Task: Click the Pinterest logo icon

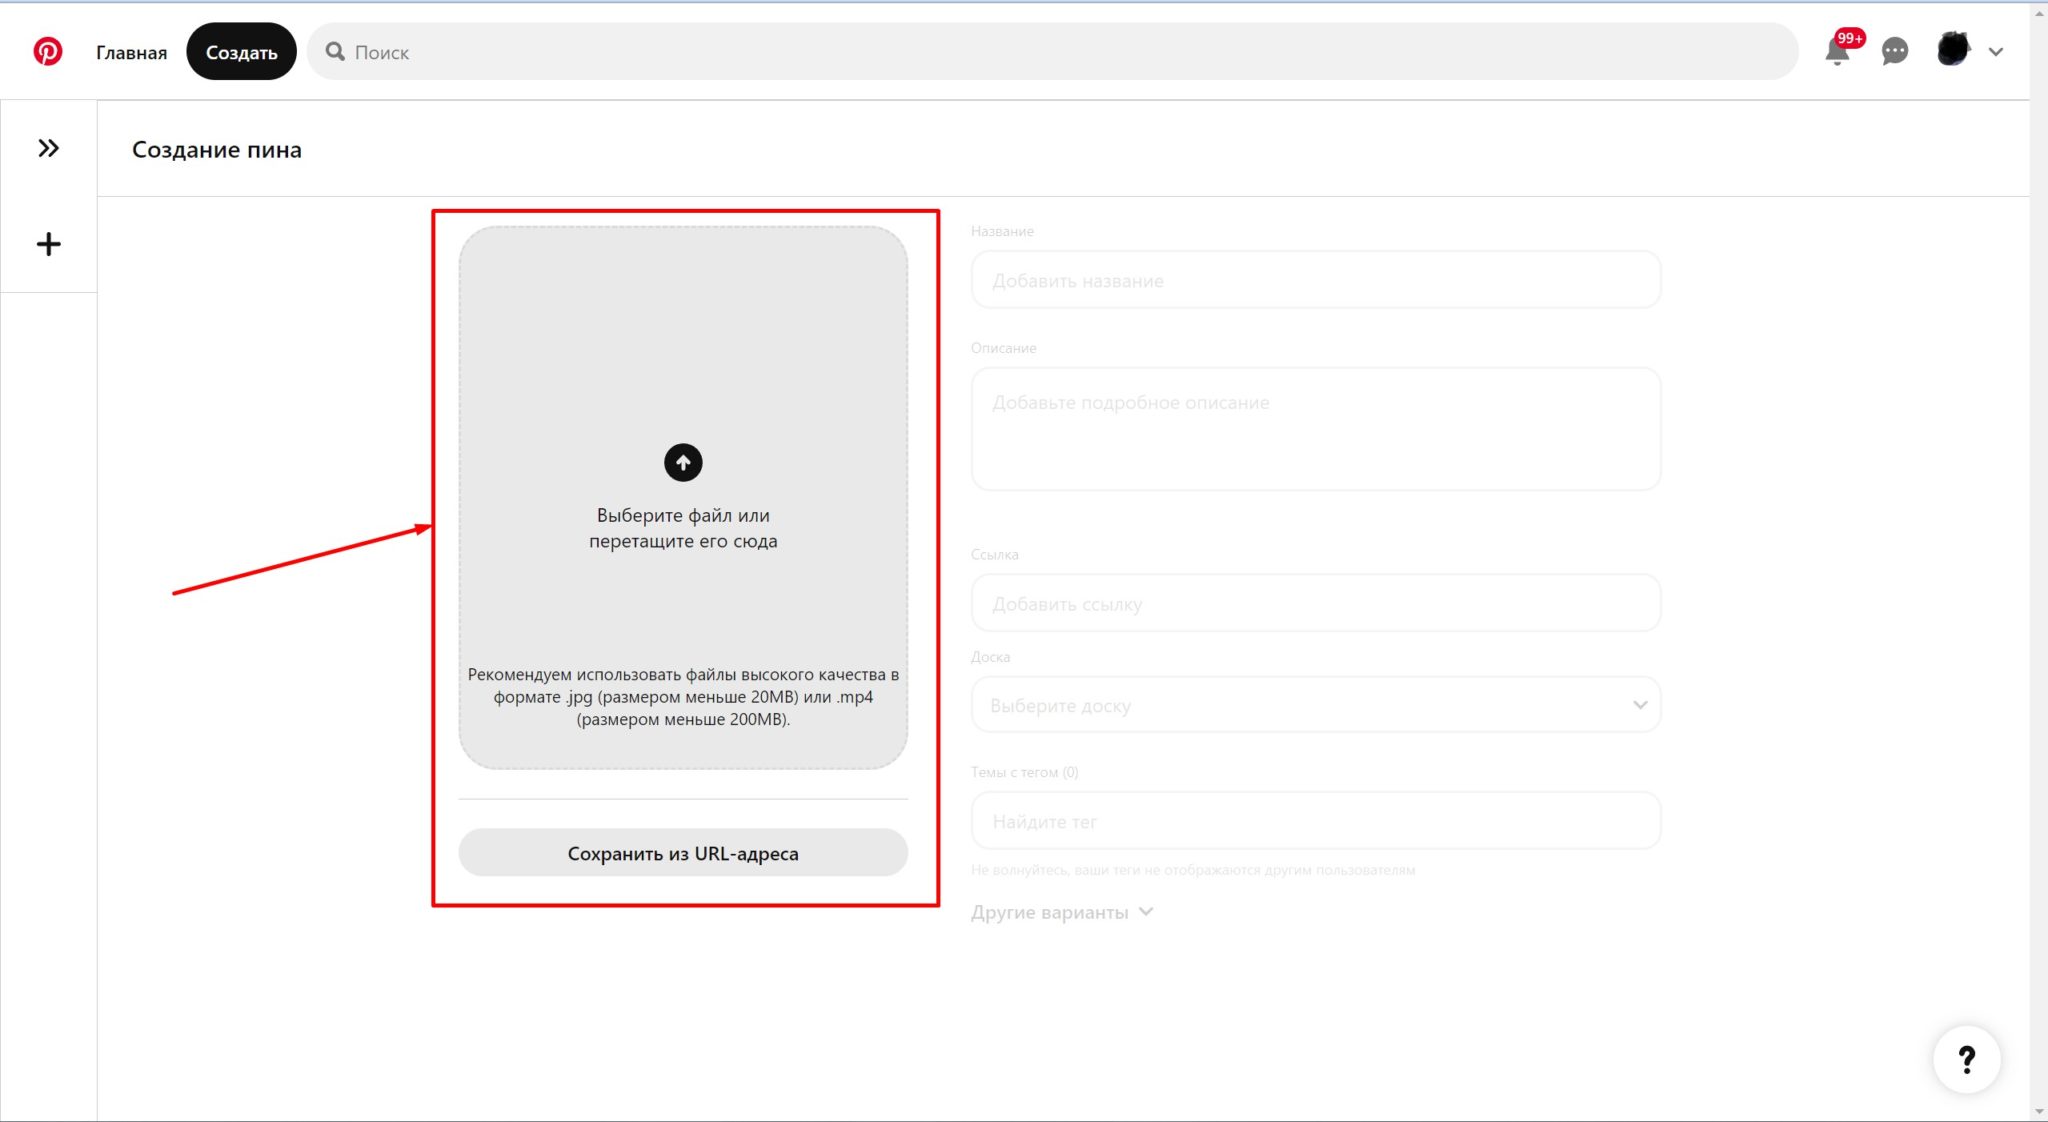Action: [x=47, y=51]
